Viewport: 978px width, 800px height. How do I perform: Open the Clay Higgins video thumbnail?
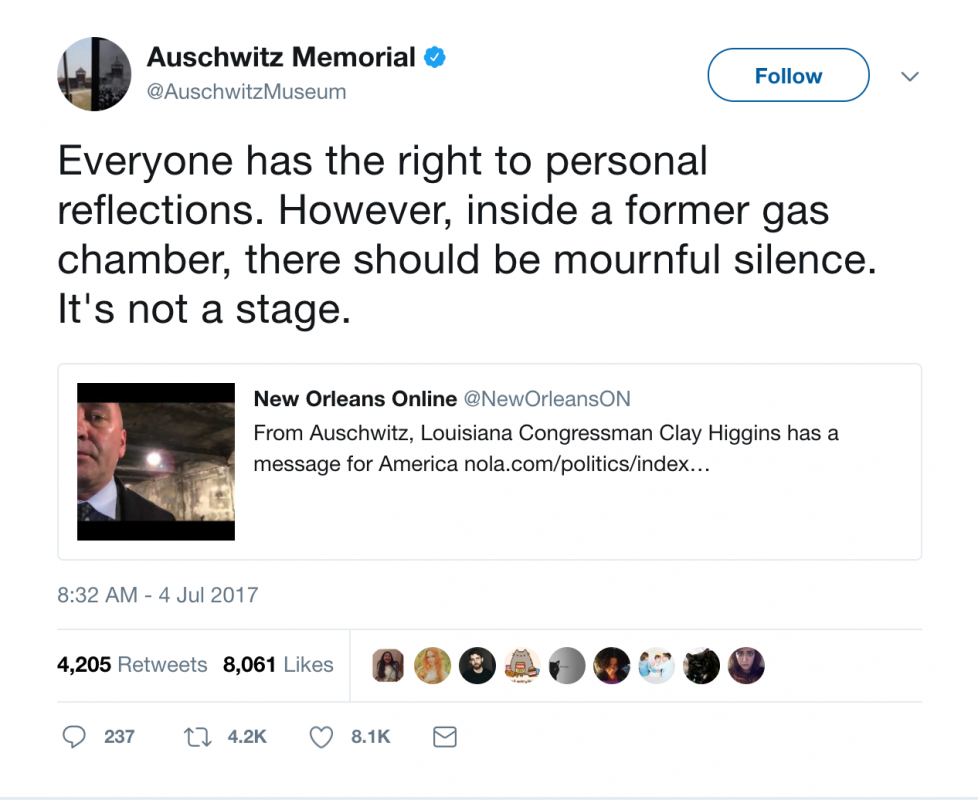(156, 461)
